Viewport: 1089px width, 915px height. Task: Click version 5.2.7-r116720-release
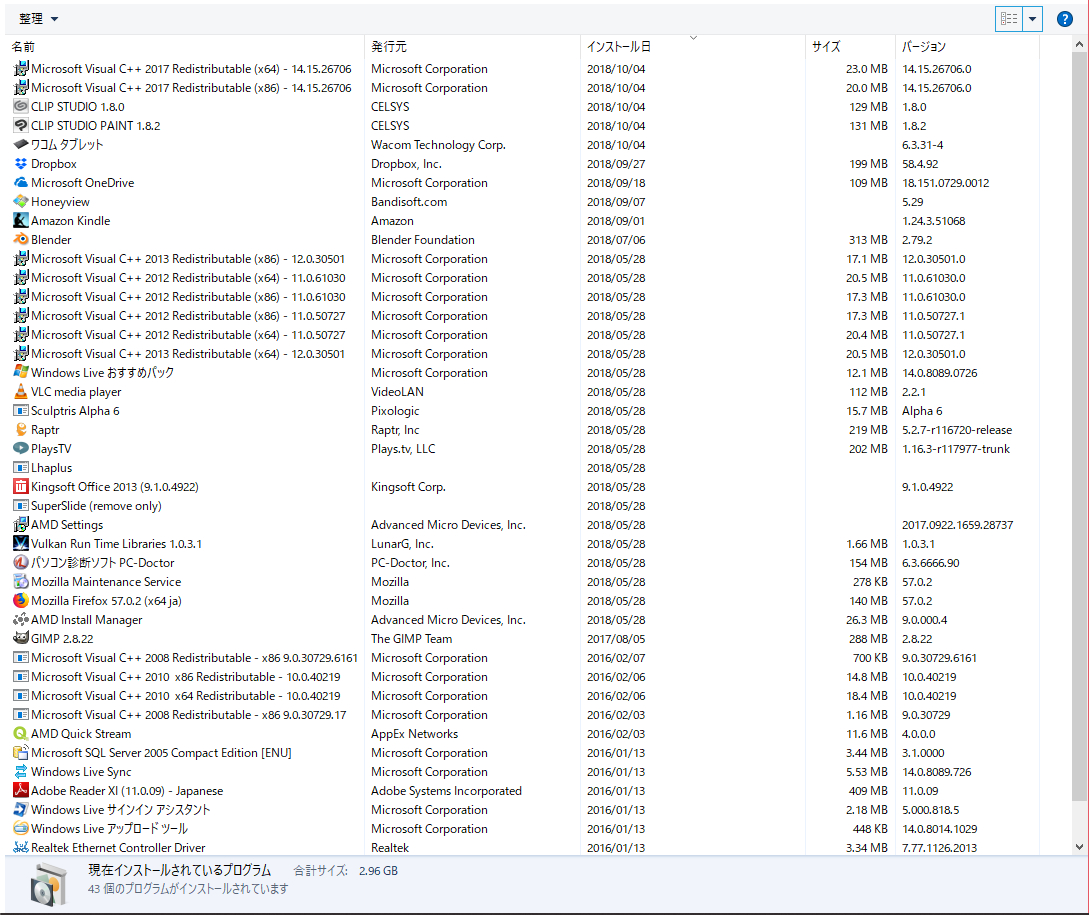[957, 430]
